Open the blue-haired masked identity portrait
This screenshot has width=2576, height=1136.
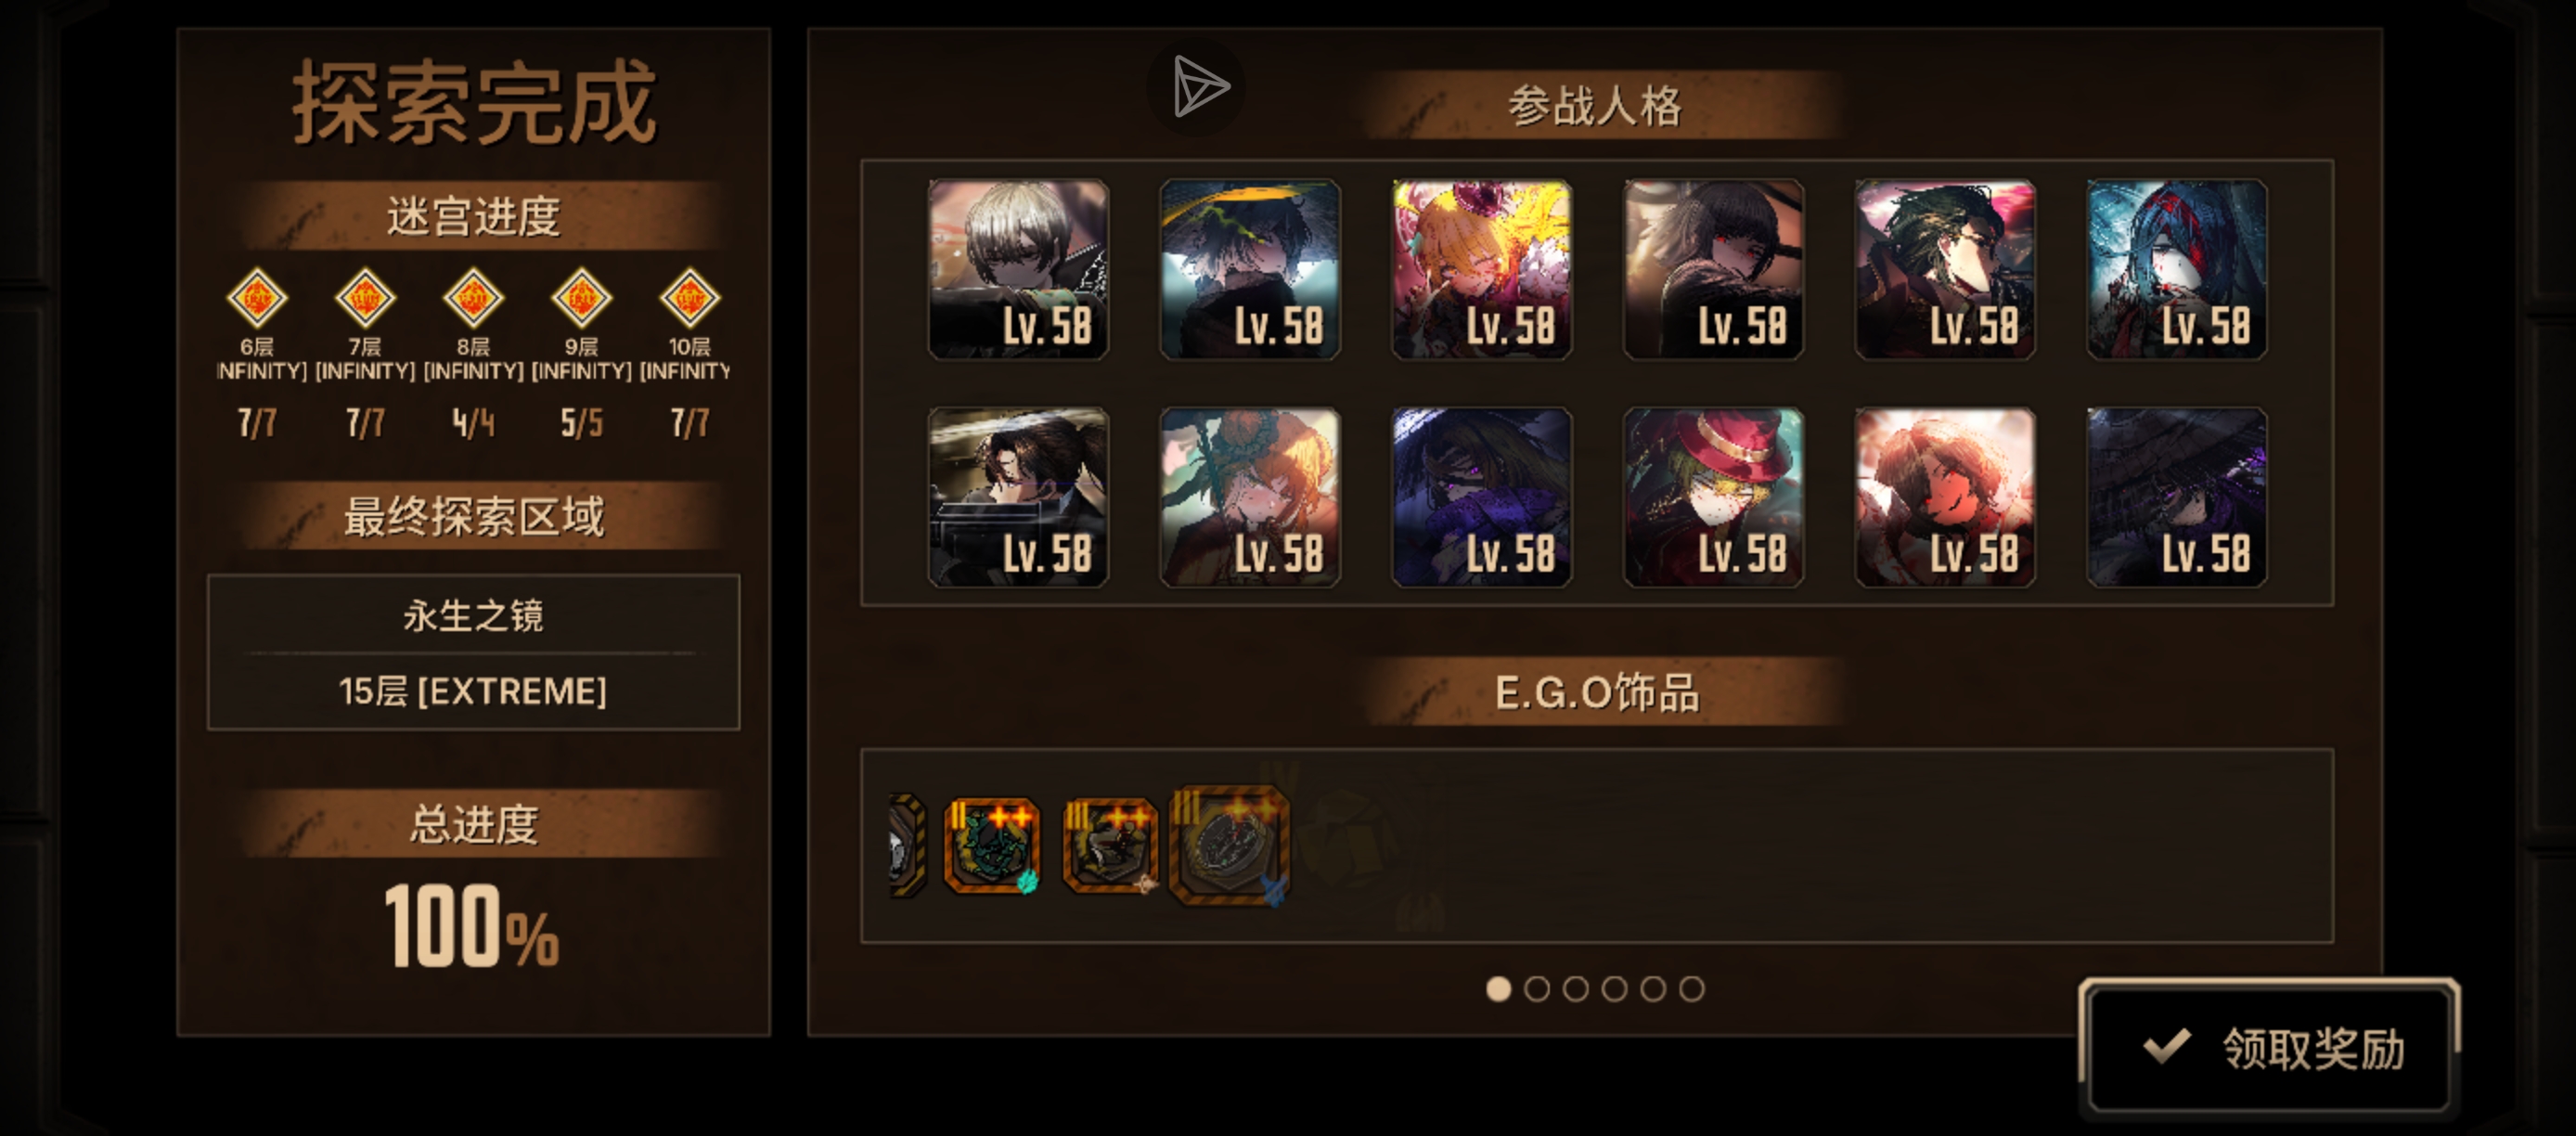click(2177, 269)
